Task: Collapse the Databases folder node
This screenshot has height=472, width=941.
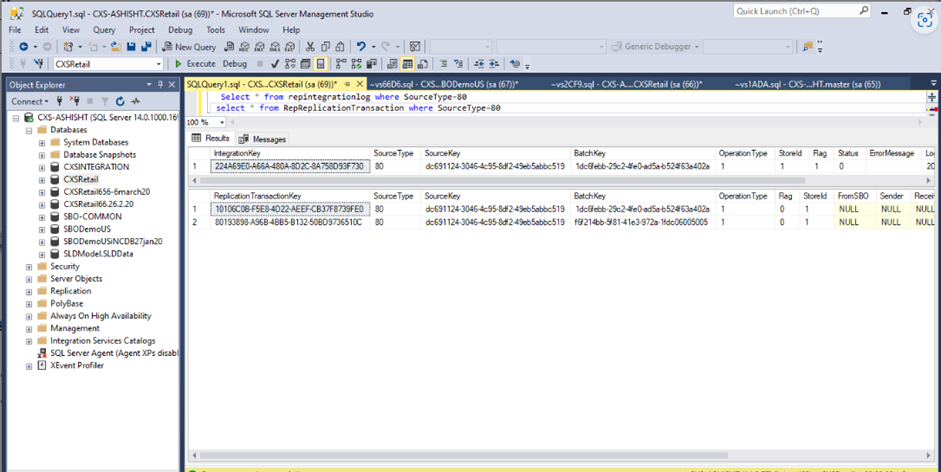Action: pyautogui.click(x=29, y=130)
